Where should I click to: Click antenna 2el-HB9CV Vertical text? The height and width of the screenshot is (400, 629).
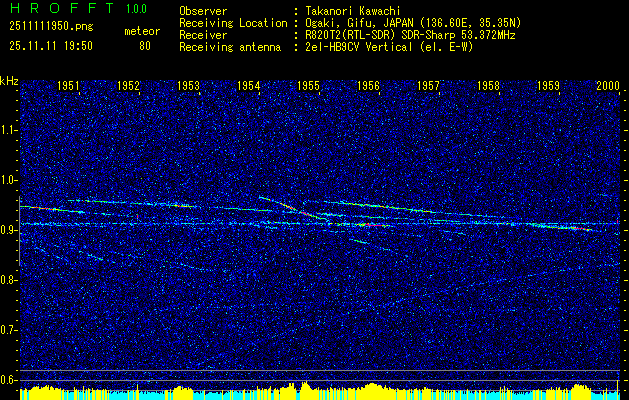[389, 47]
